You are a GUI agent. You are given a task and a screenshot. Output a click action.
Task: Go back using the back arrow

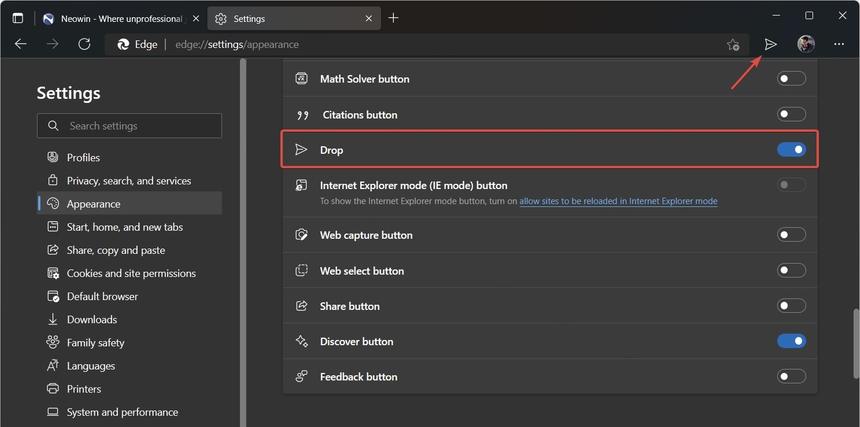tap(21, 44)
